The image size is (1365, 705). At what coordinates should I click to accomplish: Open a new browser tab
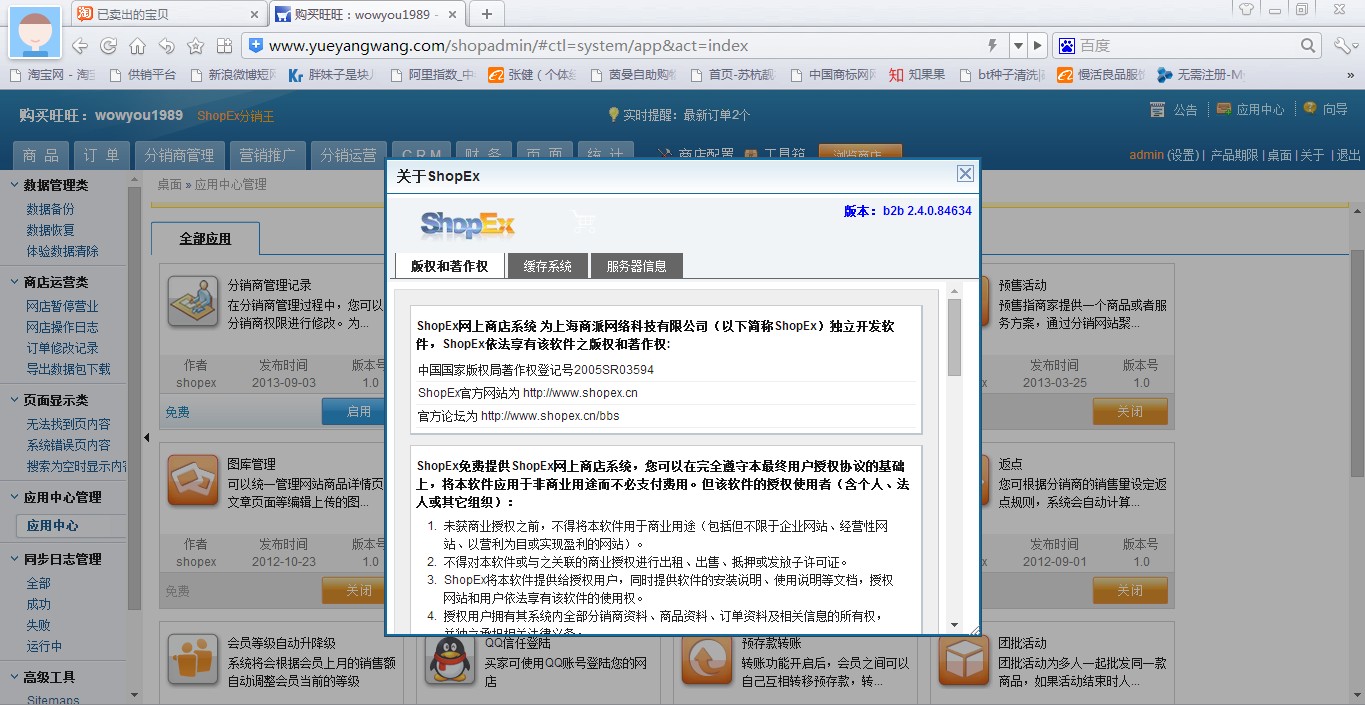click(x=487, y=14)
